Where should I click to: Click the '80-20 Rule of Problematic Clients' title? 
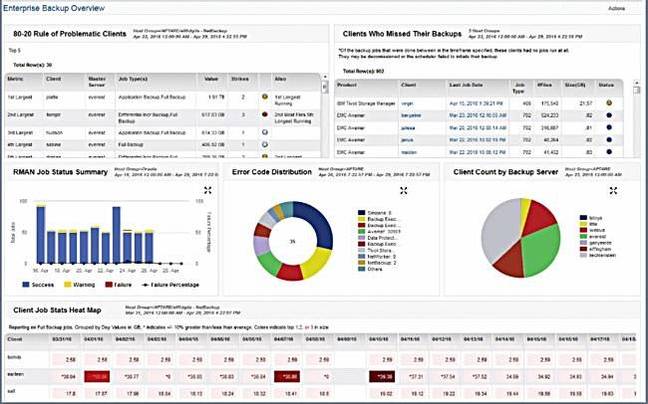pyautogui.click(x=70, y=34)
